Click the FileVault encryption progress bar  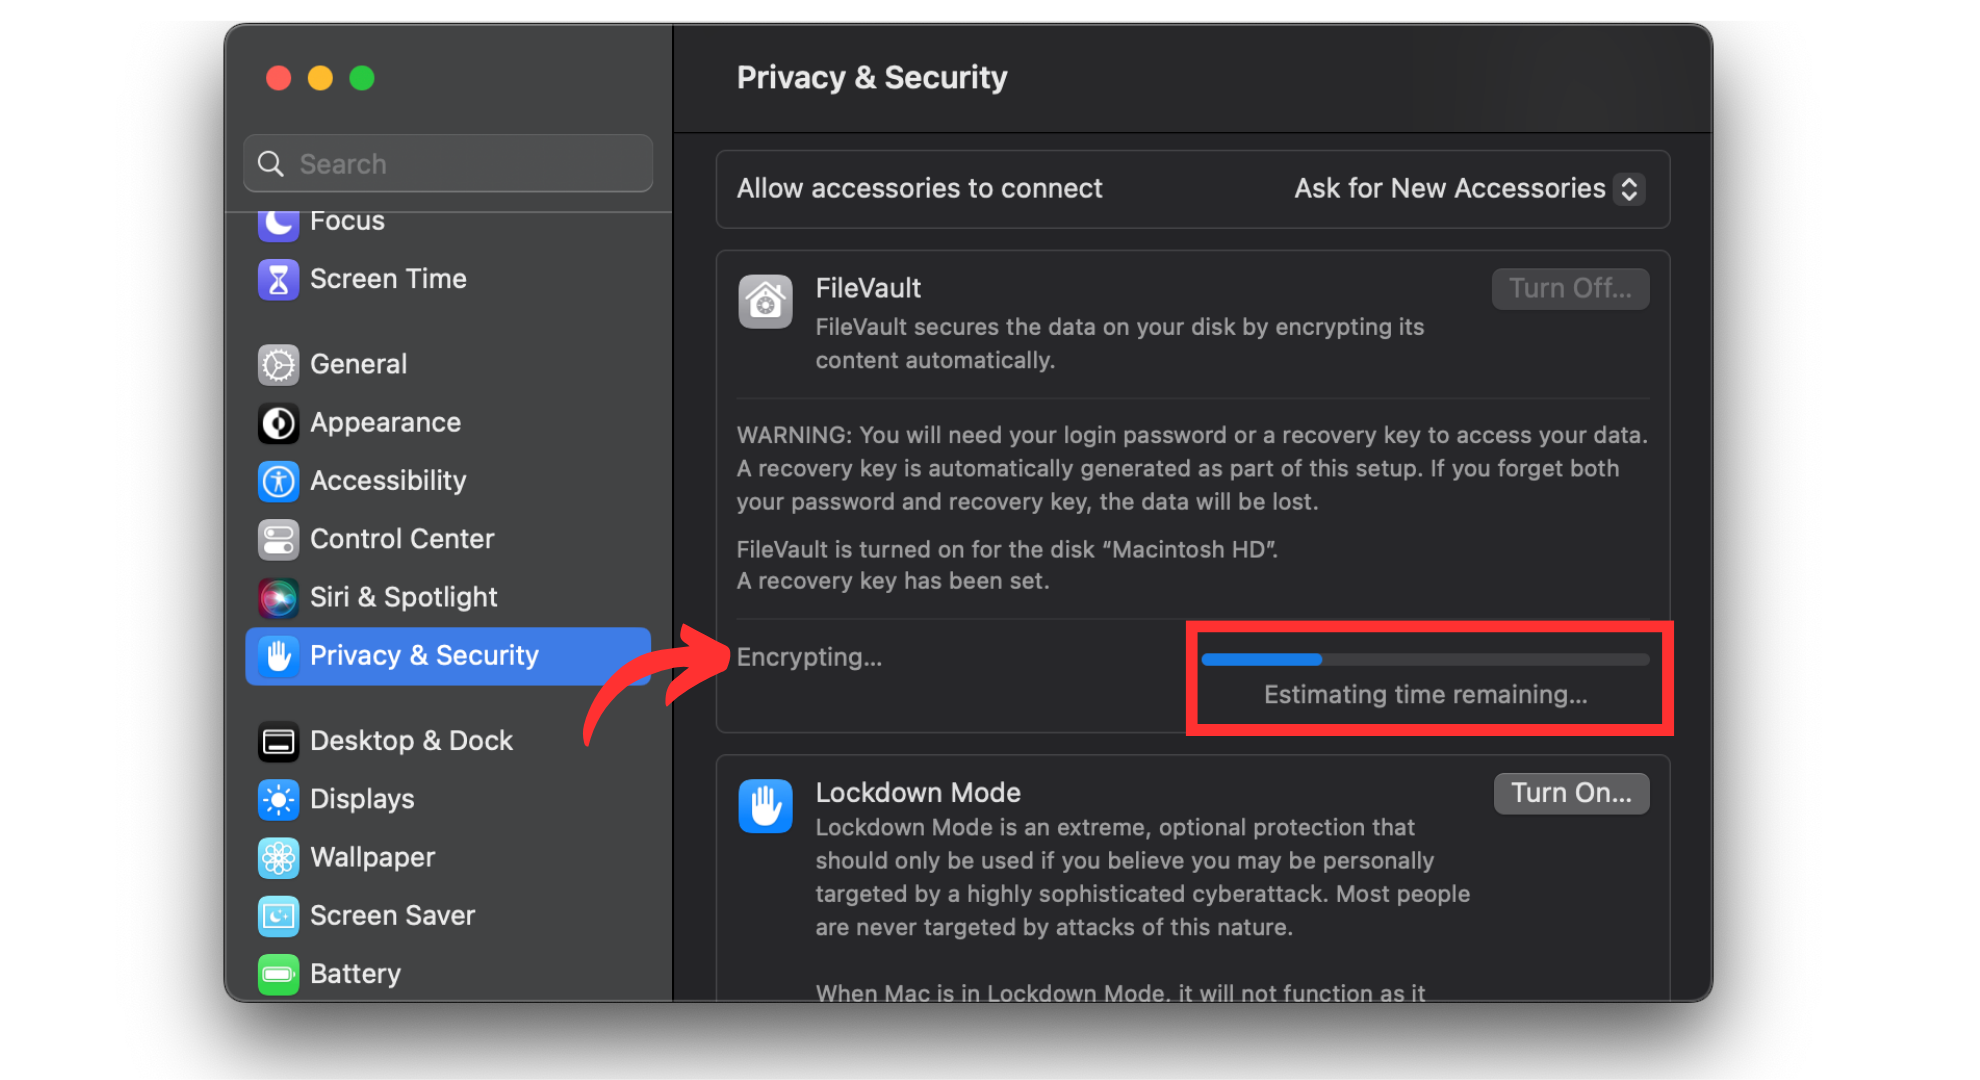tap(1425, 660)
